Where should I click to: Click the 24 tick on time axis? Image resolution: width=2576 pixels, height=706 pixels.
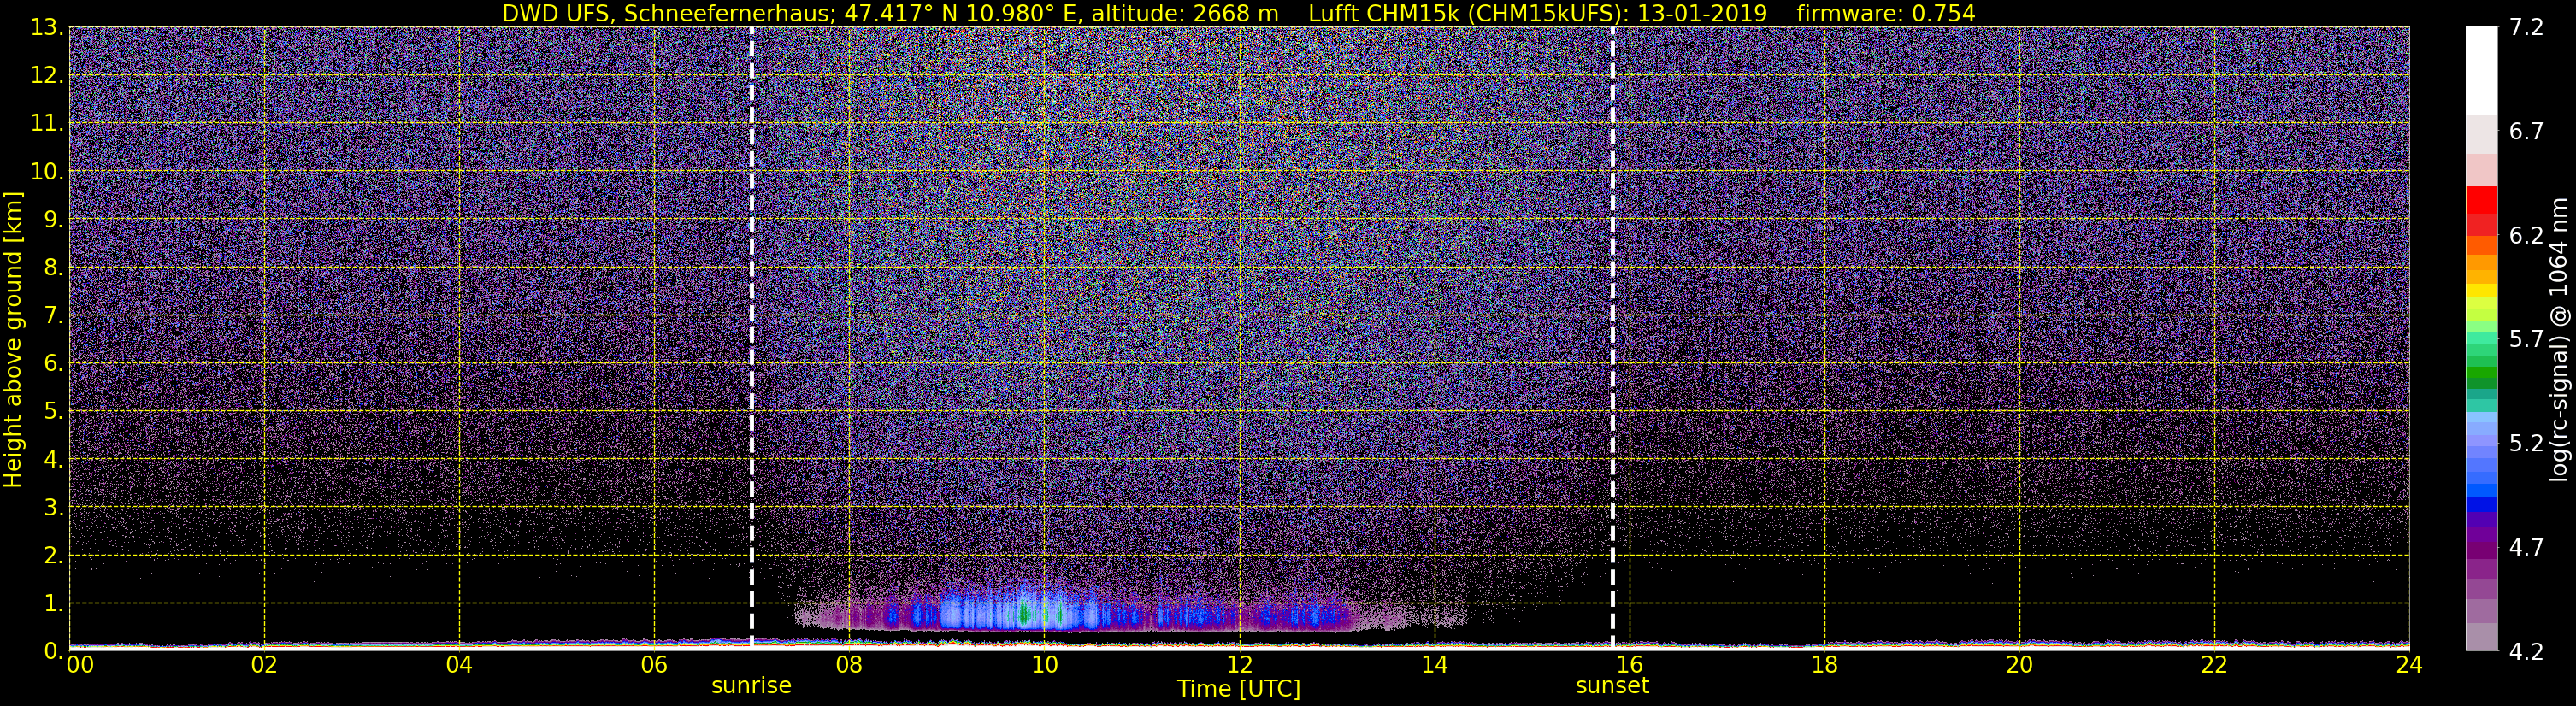coord(2409,665)
